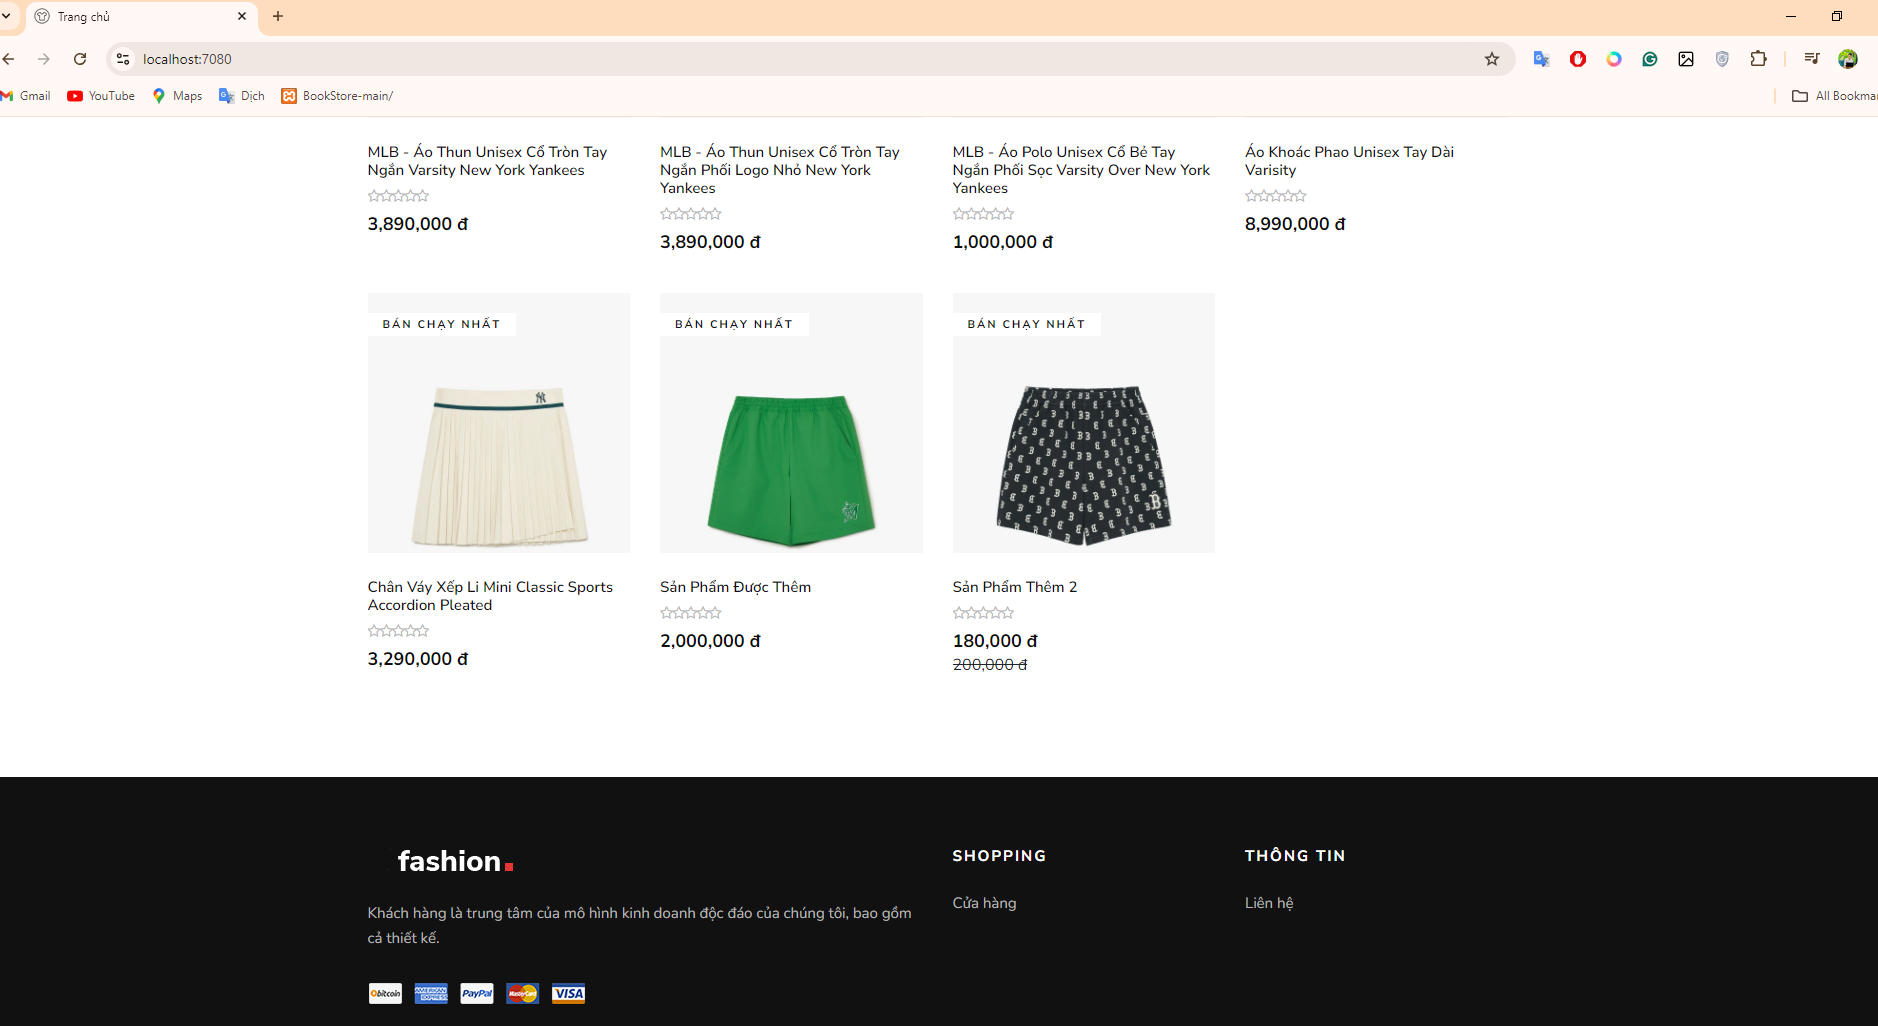The width and height of the screenshot is (1878, 1026).
Task: Click the VISA payment icon
Action: coord(568,993)
